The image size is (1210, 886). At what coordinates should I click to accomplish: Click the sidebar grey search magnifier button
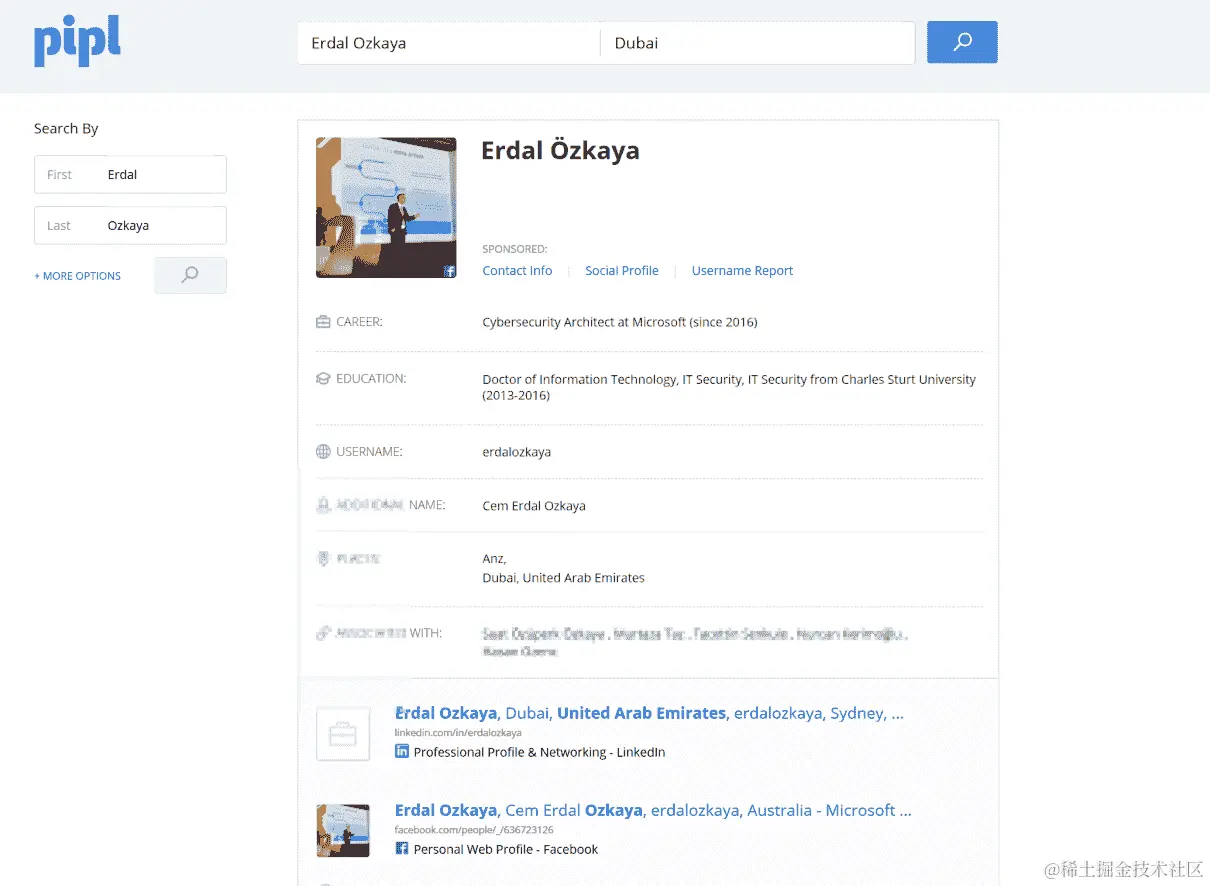(190, 275)
